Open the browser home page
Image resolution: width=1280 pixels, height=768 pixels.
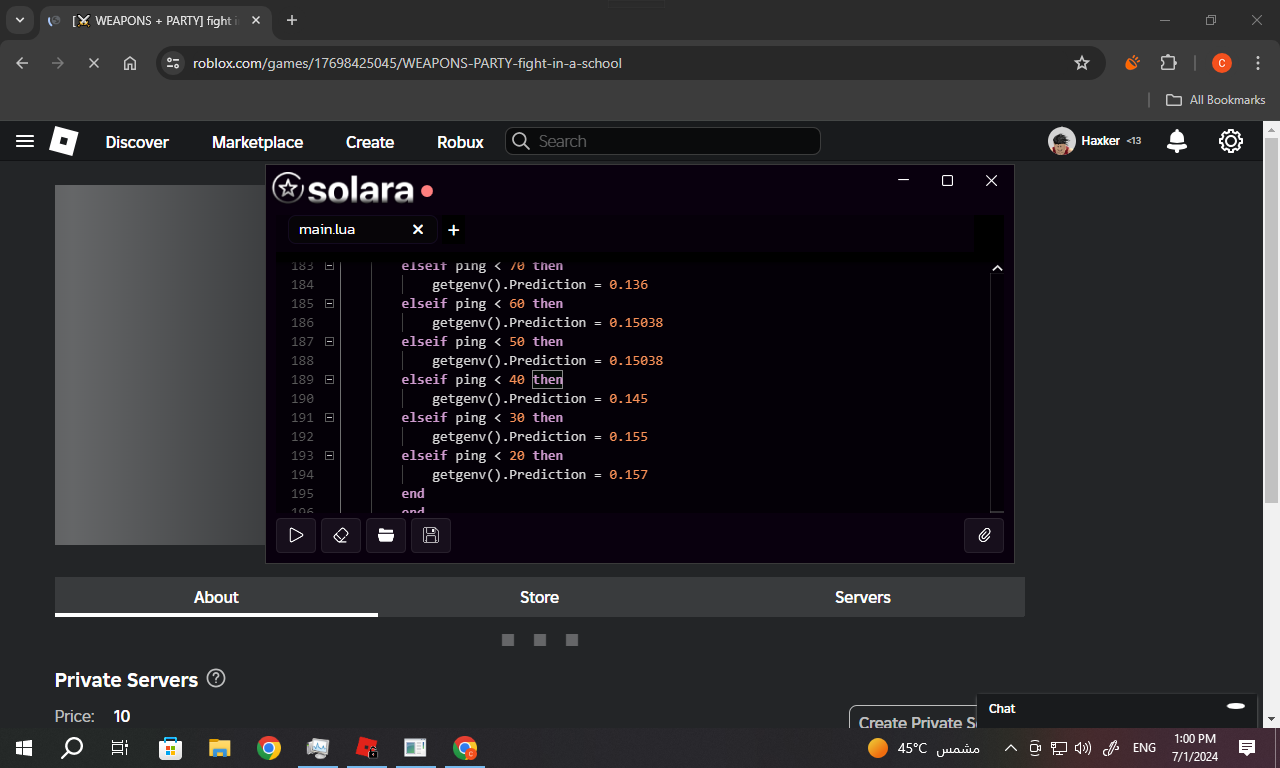coord(130,63)
